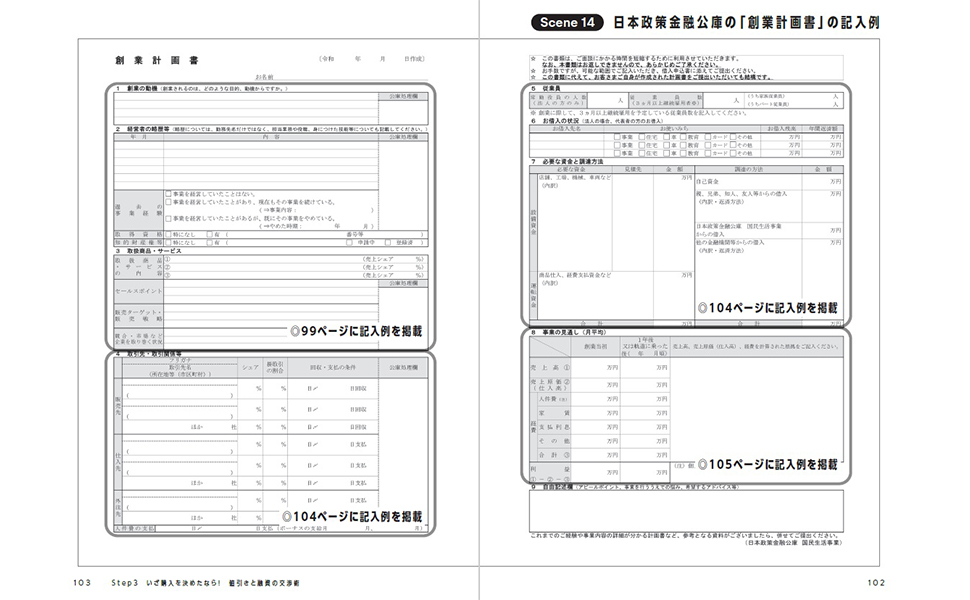This screenshot has width=970, height=600.
Task: Click the お借入先名 column header
Action: click(567, 129)
